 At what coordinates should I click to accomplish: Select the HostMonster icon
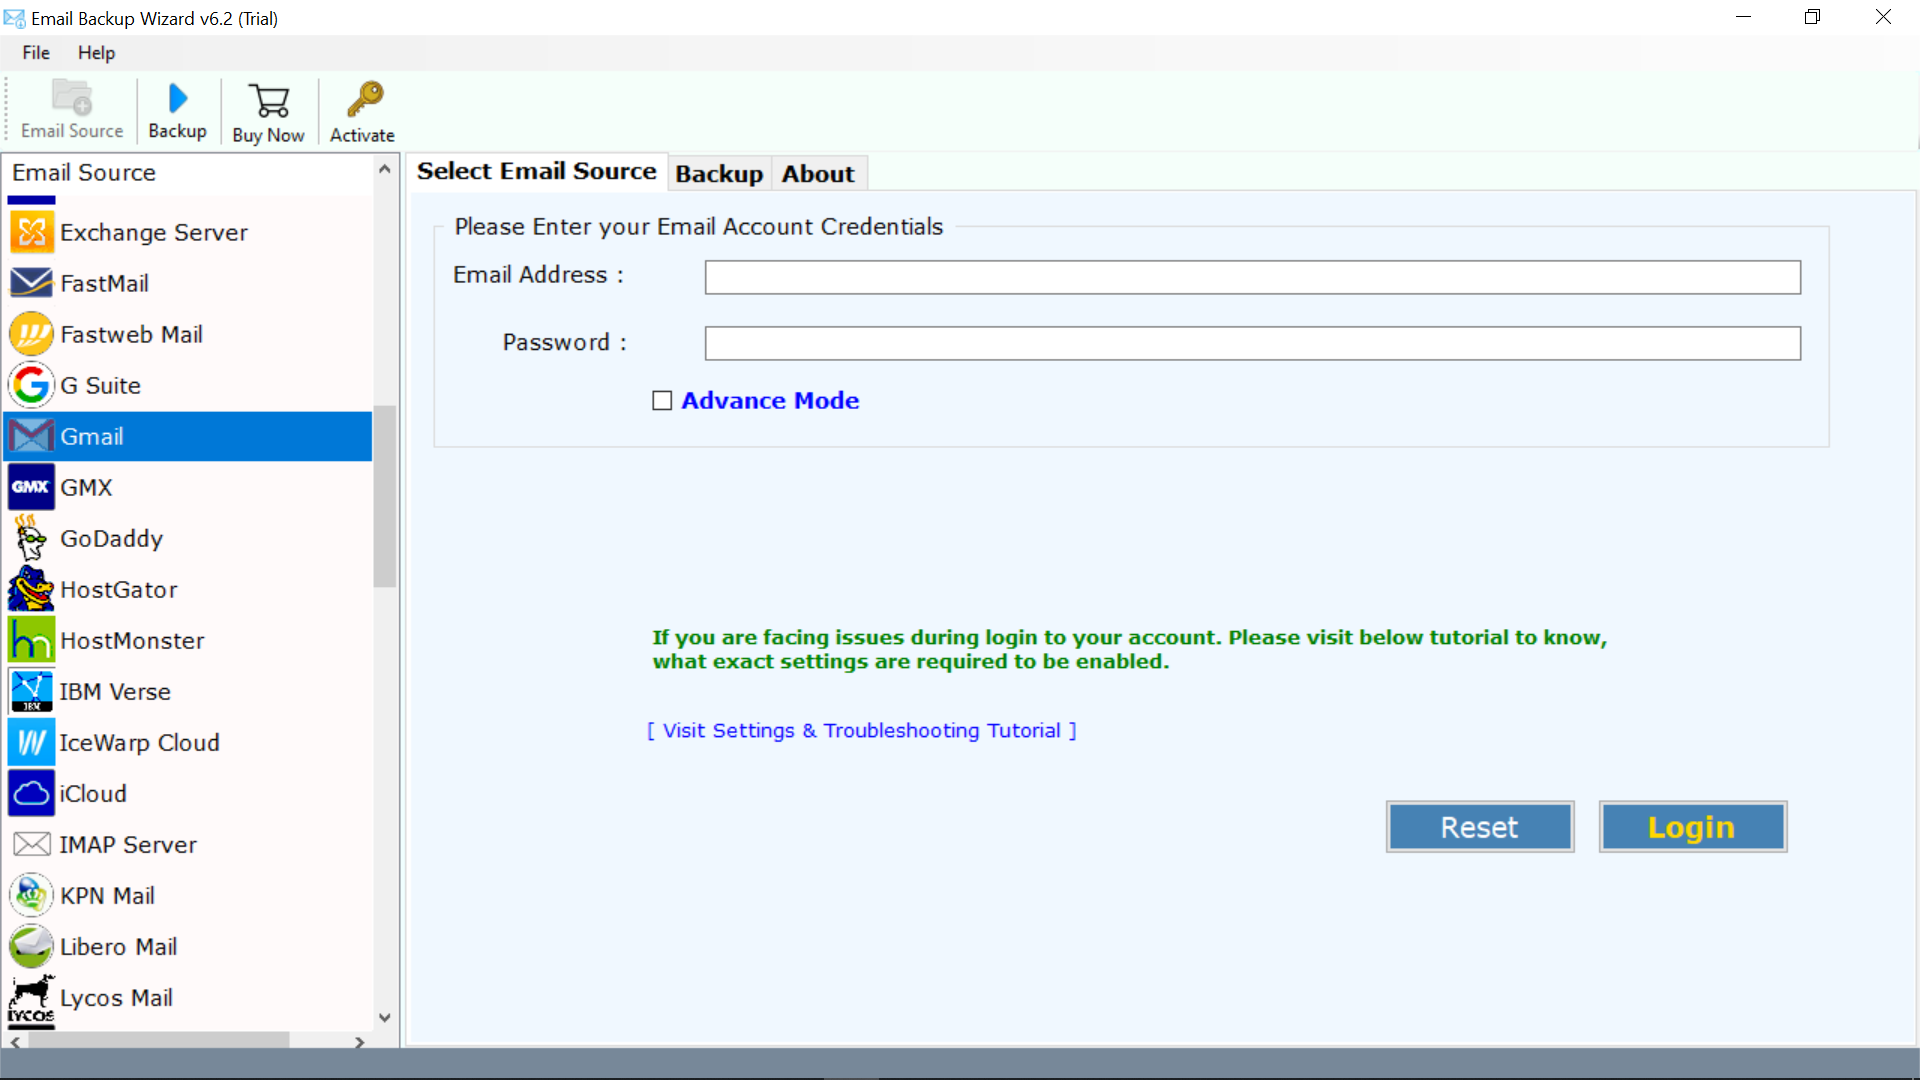pyautogui.click(x=32, y=640)
